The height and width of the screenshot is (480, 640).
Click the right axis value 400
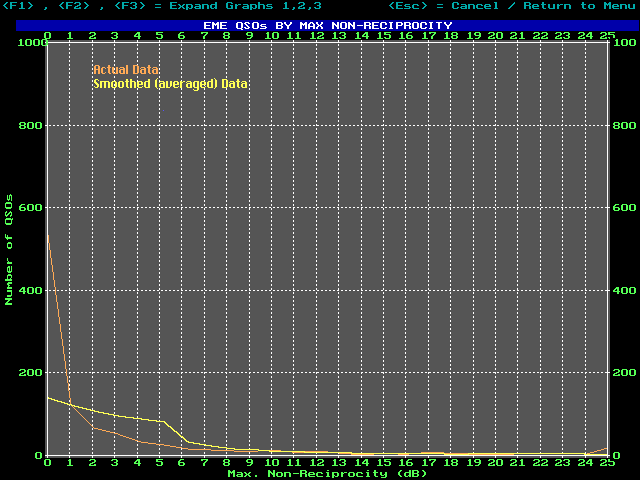pyautogui.click(x=624, y=291)
